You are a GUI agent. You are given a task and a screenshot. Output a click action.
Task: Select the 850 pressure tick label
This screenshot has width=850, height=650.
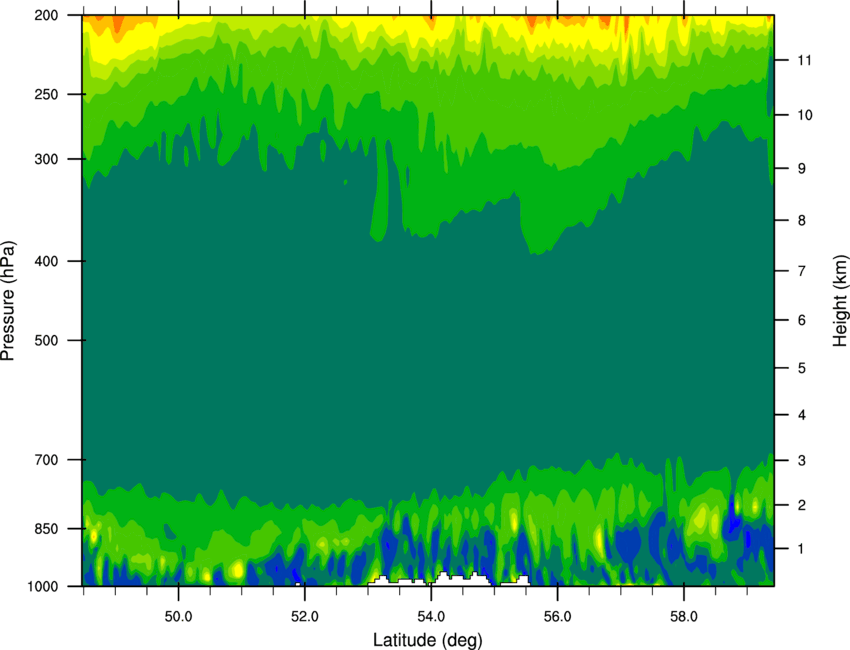click(46, 529)
